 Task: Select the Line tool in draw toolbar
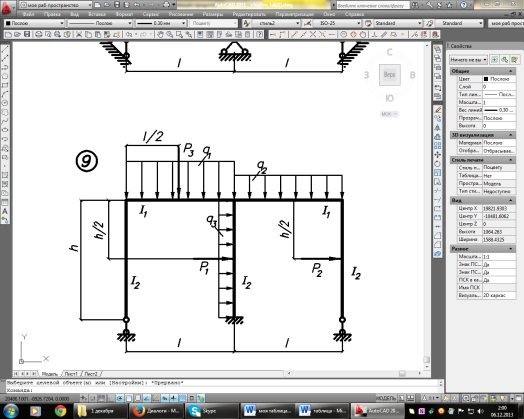(x=5, y=49)
